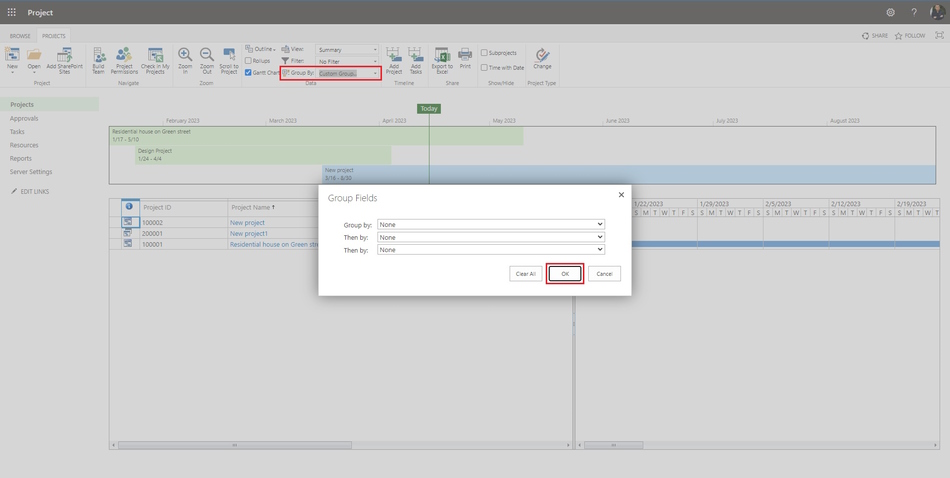Open Reports in the left navigation

(x=21, y=158)
